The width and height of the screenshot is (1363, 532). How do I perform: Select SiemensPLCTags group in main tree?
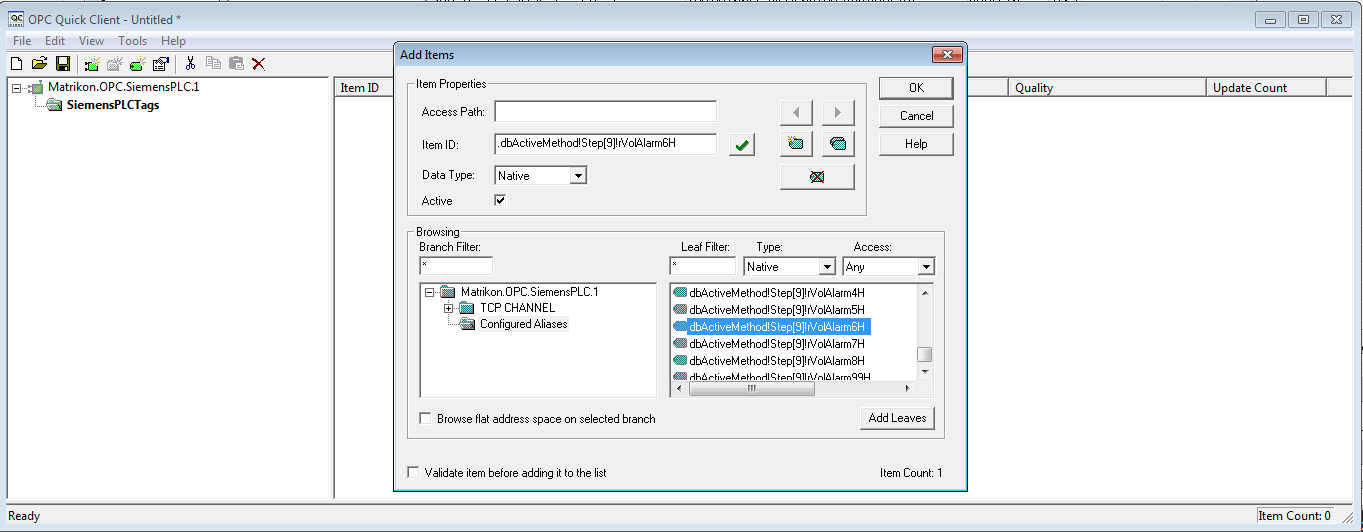point(112,105)
